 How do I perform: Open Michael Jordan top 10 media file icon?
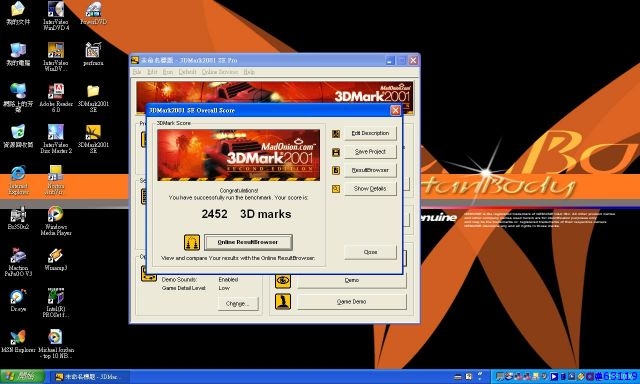pos(56,344)
